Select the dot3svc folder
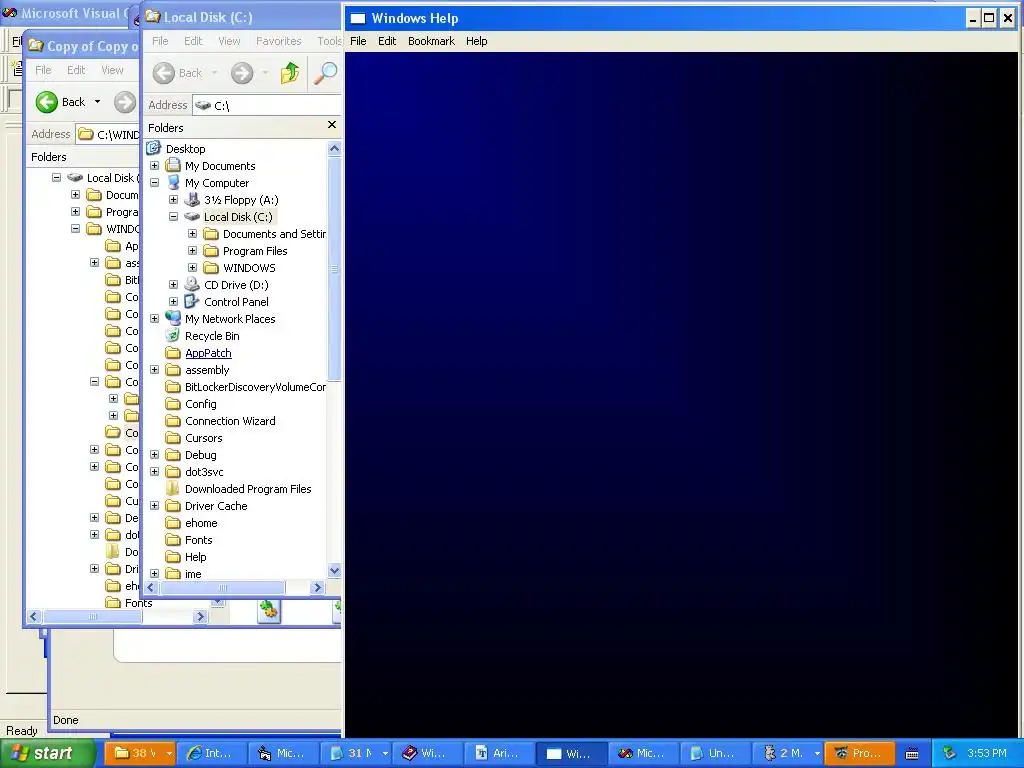1024x768 pixels. tap(204, 472)
